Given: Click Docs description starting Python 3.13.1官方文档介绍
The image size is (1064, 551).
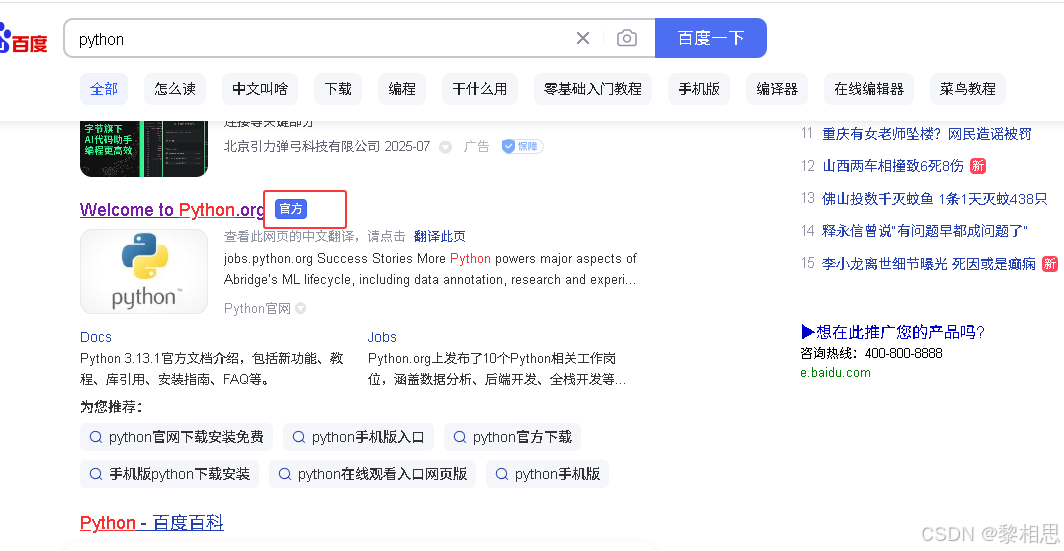Looking at the screenshot, I should [212, 368].
